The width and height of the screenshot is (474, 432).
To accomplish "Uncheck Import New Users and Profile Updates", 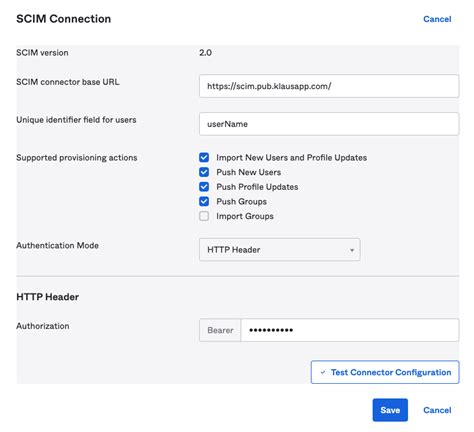I will pos(204,157).
